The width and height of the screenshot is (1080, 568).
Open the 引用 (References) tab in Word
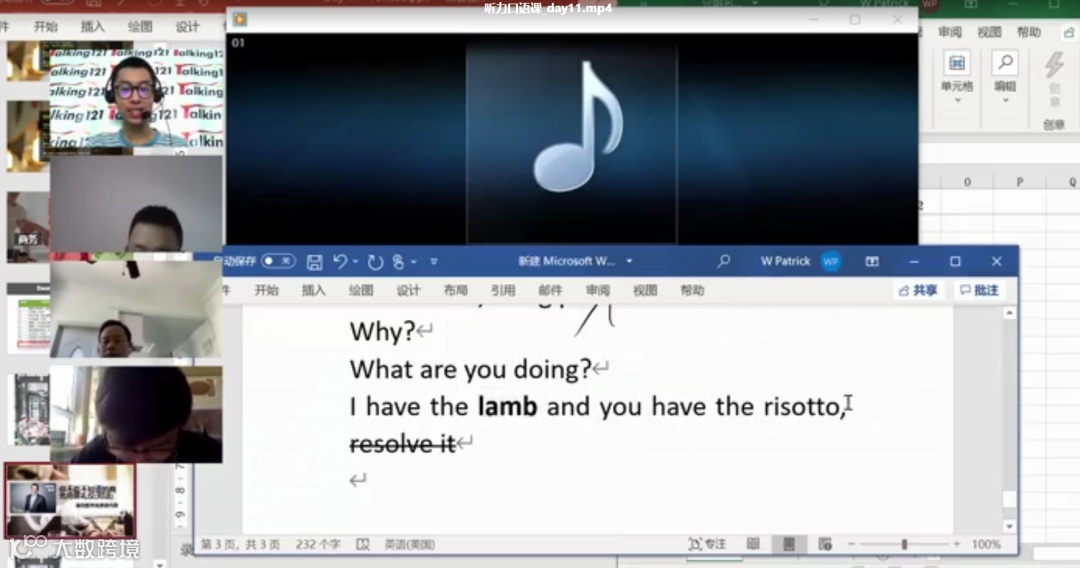click(x=503, y=291)
